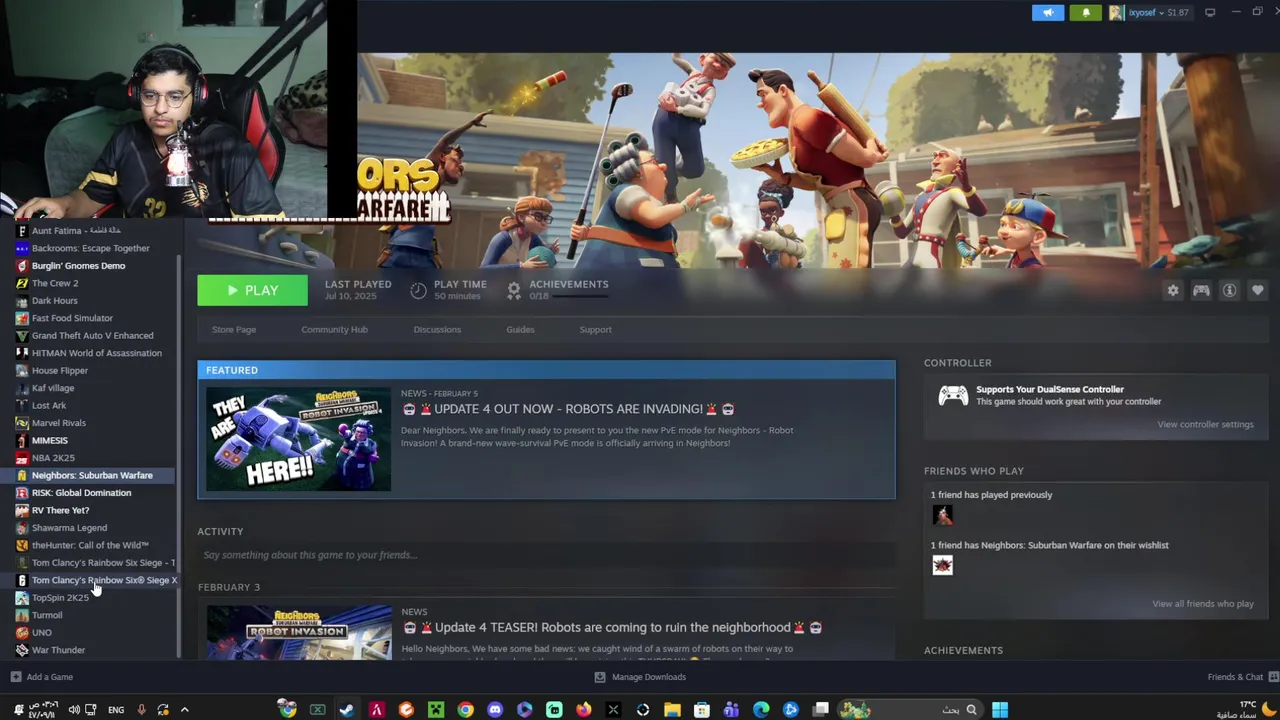Select NBA 2K25 in library
Screen dimensions: 1280x720
(53, 458)
